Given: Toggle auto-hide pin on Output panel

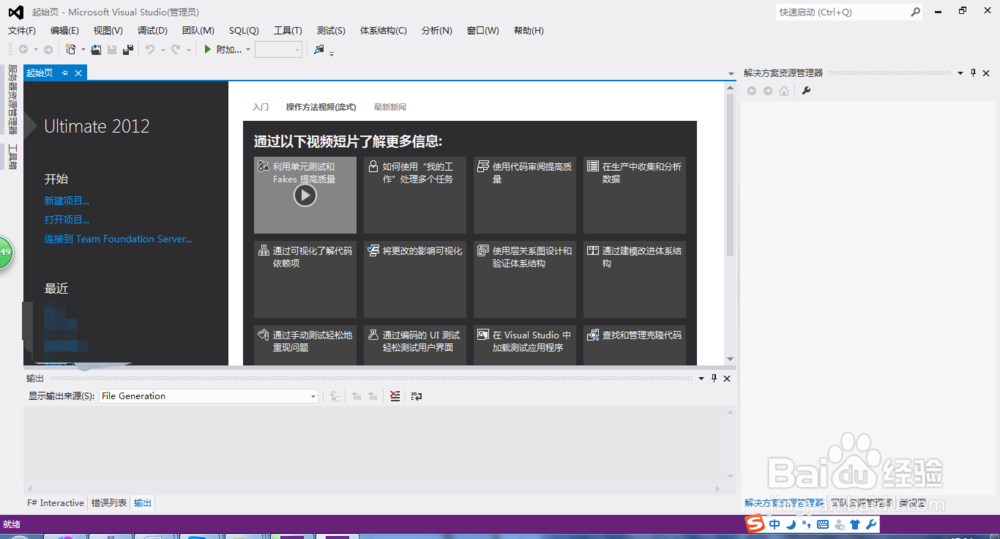Looking at the screenshot, I should click(714, 378).
